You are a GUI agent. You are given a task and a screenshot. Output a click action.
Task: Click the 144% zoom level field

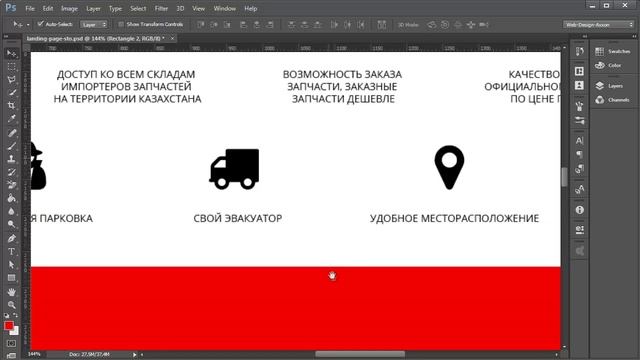click(x=34, y=354)
